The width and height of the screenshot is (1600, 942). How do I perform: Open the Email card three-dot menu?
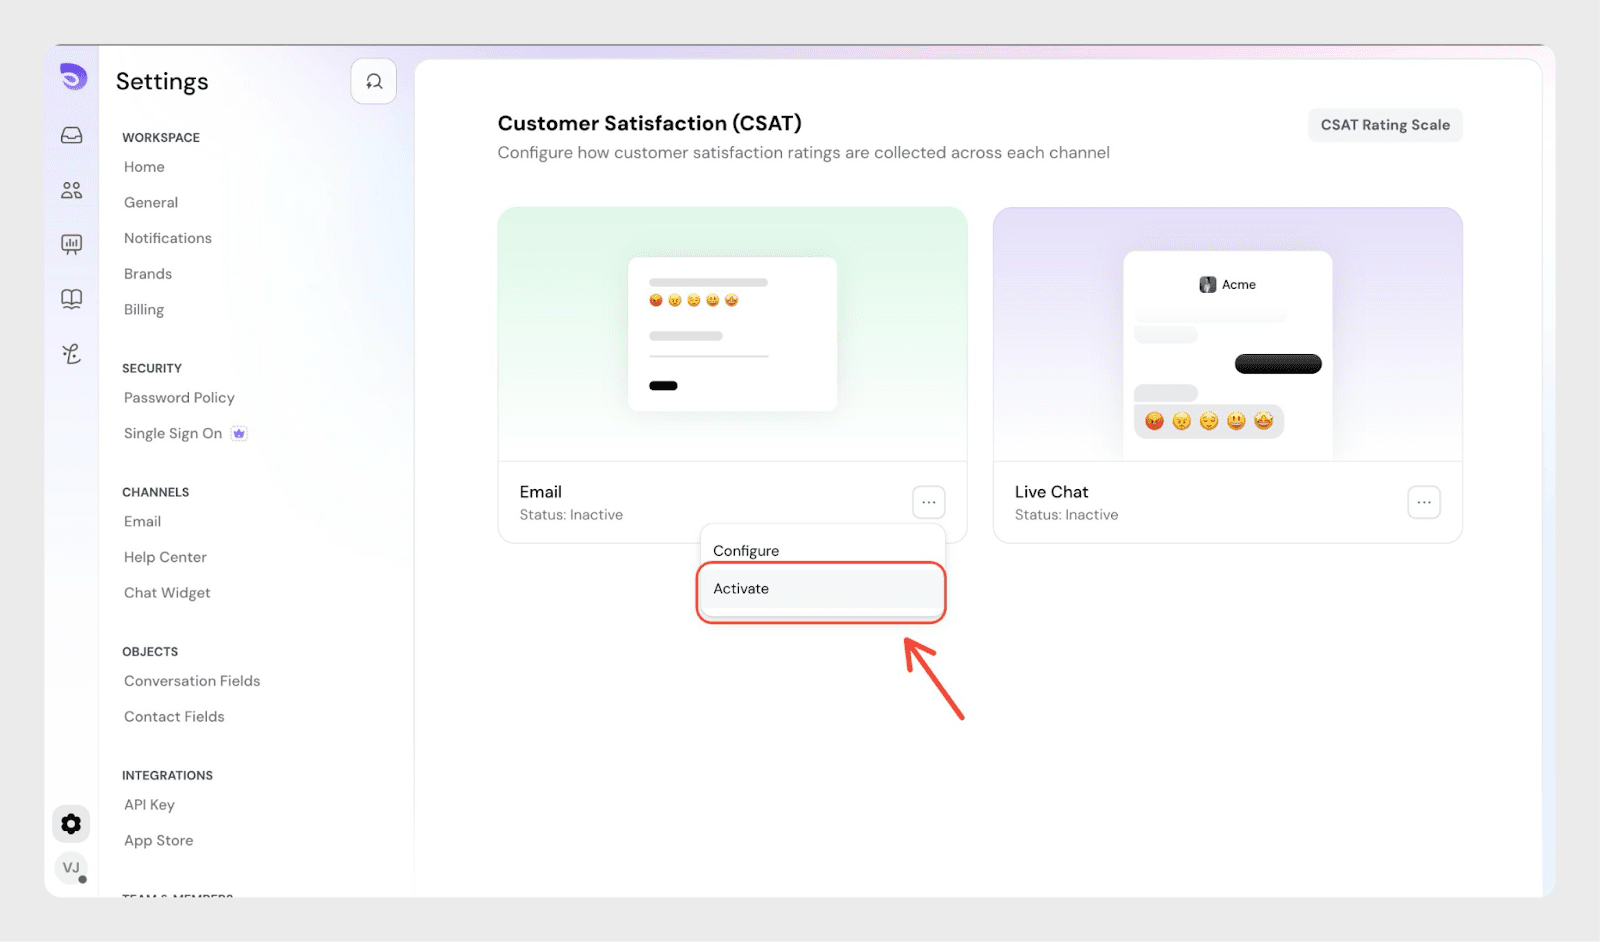pyautogui.click(x=928, y=502)
